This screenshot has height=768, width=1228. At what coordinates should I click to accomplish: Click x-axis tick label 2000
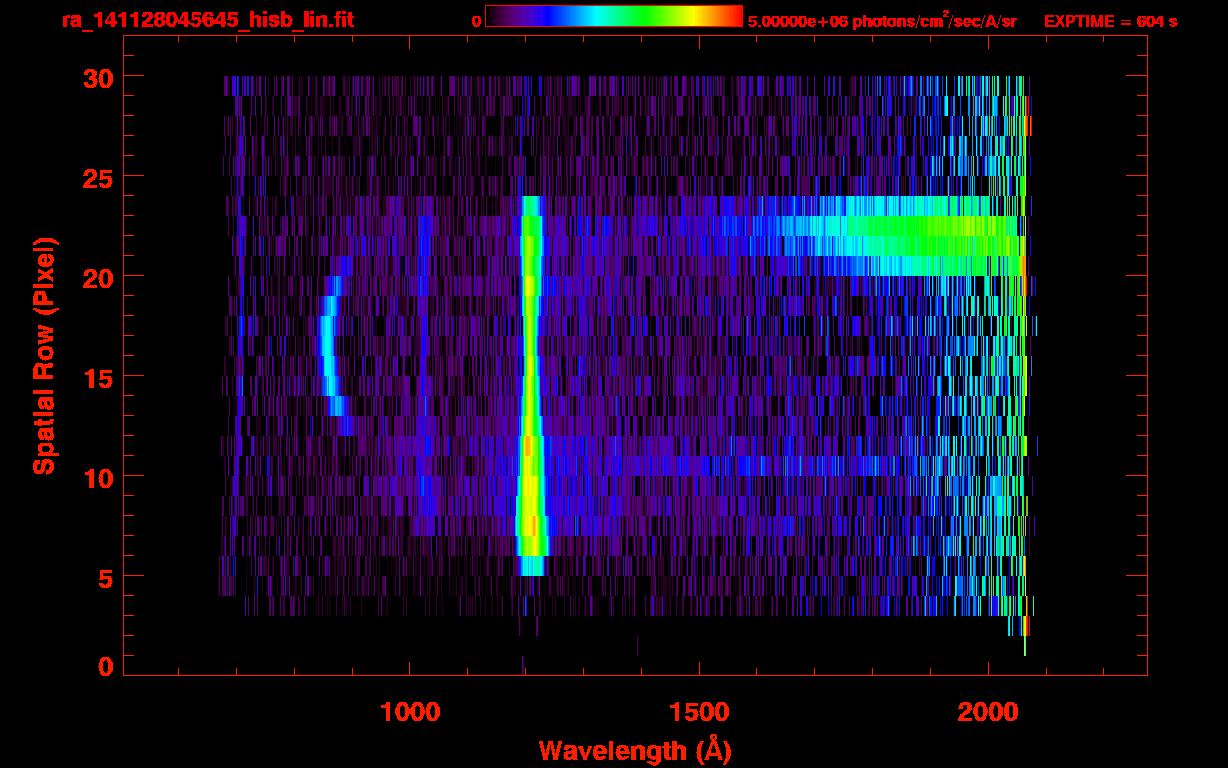pyautogui.click(x=988, y=713)
